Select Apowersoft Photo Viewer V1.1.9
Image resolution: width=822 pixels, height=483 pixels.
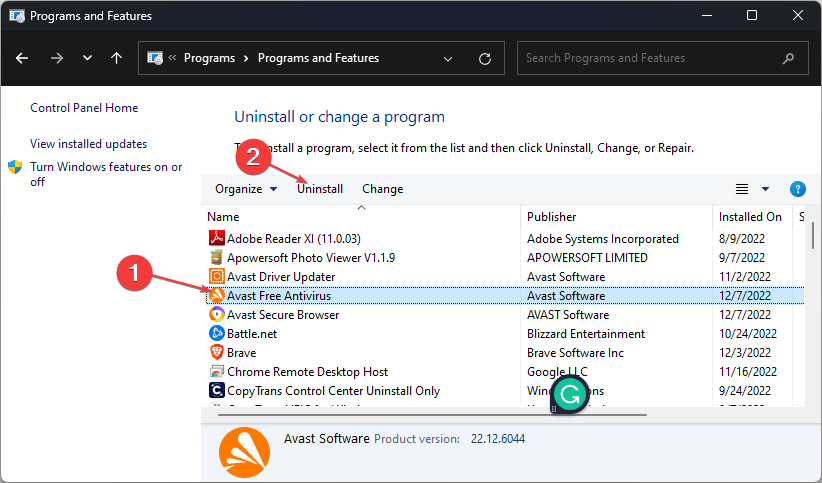click(x=311, y=258)
